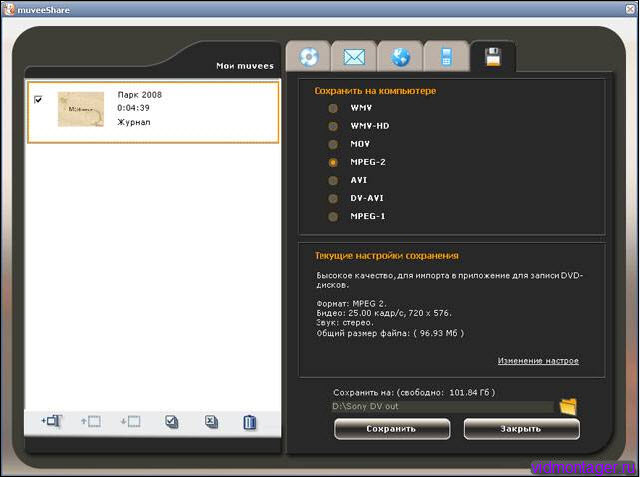This screenshot has height=477, width=640.
Task: Select the save to computer floppy tab
Action: (492, 57)
